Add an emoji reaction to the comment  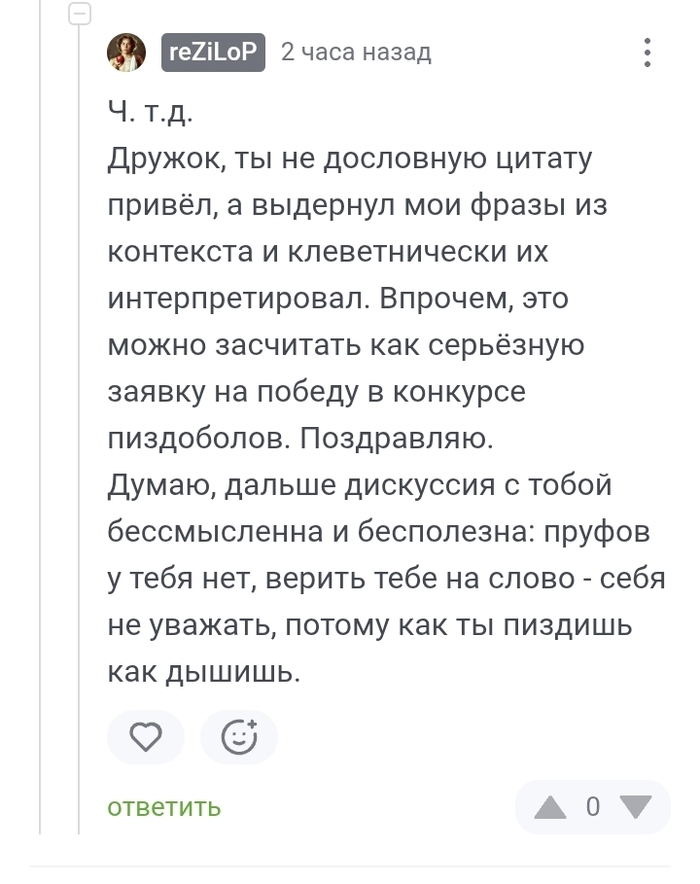(x=239, y=738)
